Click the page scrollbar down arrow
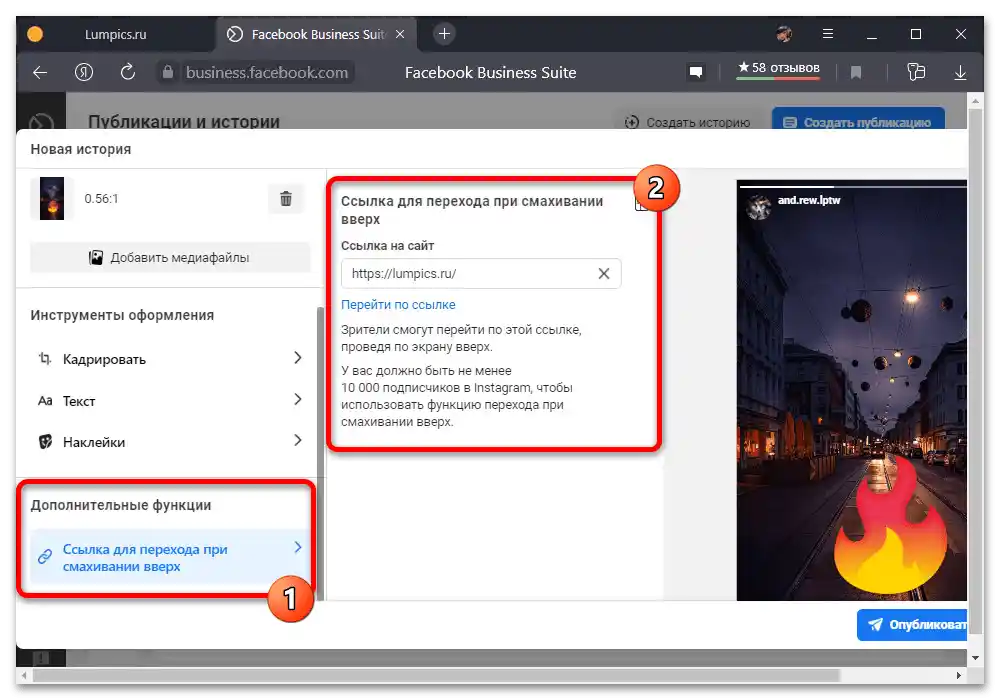The height and width of the screenshot is (700, 1000). (974, 658)
